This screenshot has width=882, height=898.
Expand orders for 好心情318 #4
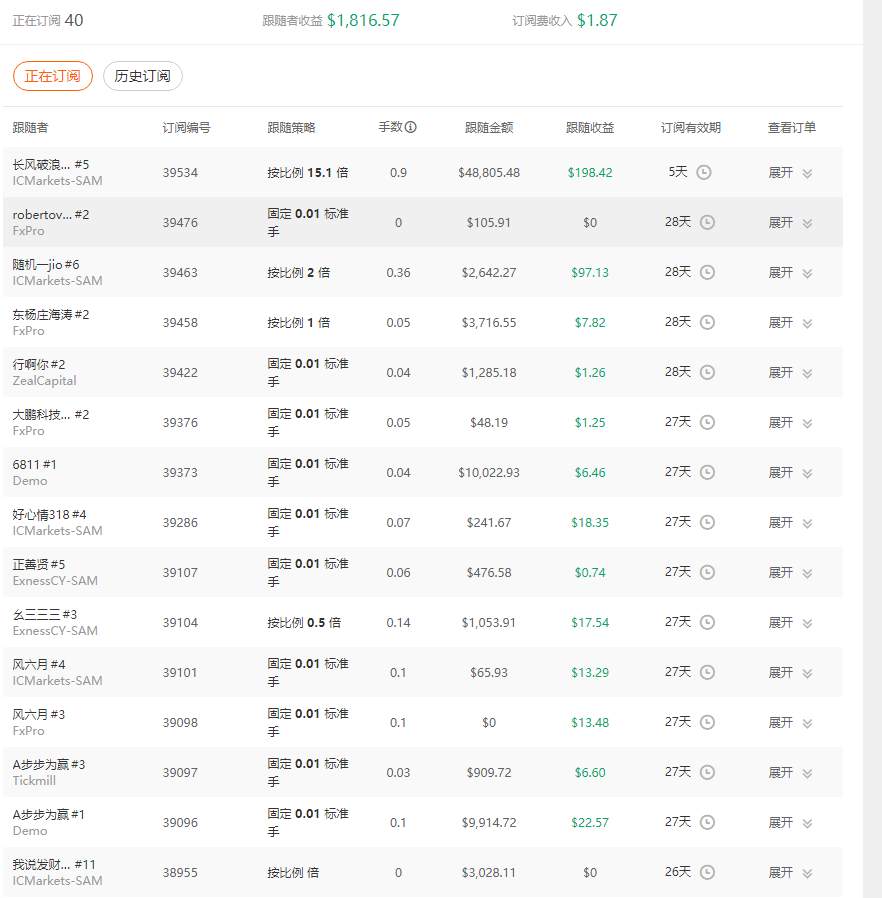[790, 522]
